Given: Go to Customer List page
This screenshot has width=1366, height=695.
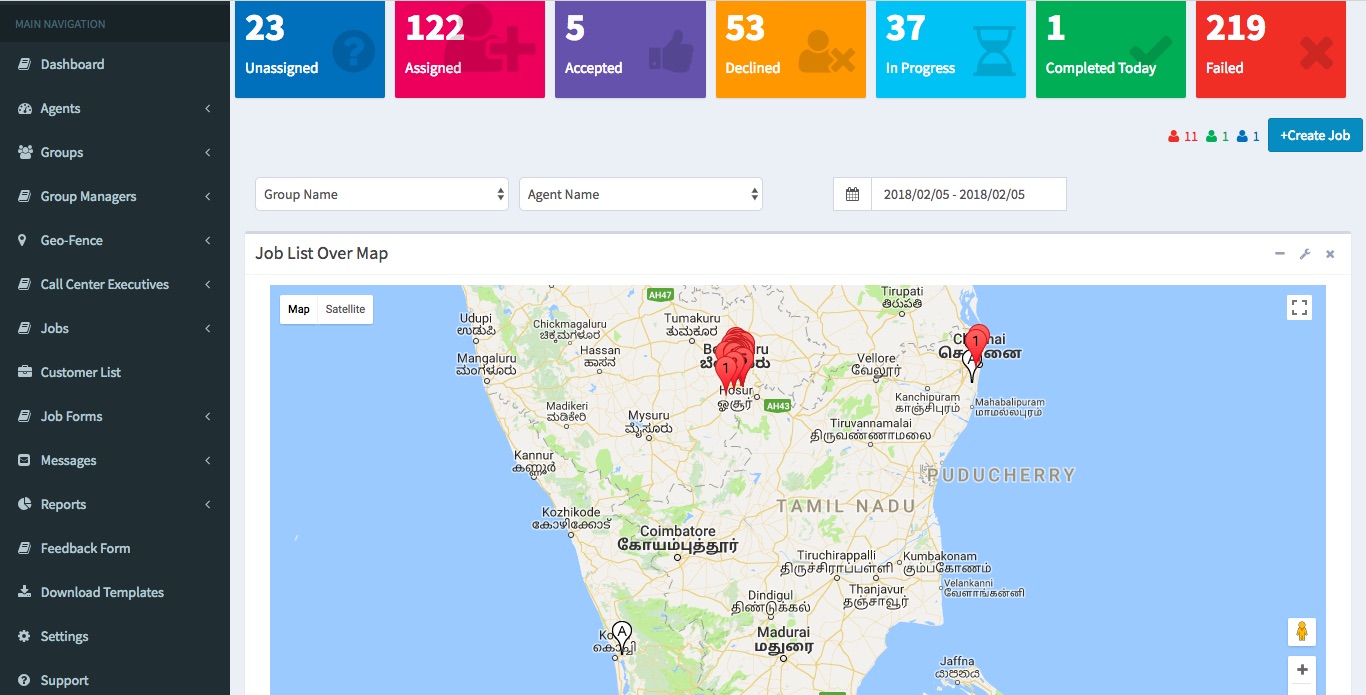Looking at the screenshot, I should pos(115,372).
